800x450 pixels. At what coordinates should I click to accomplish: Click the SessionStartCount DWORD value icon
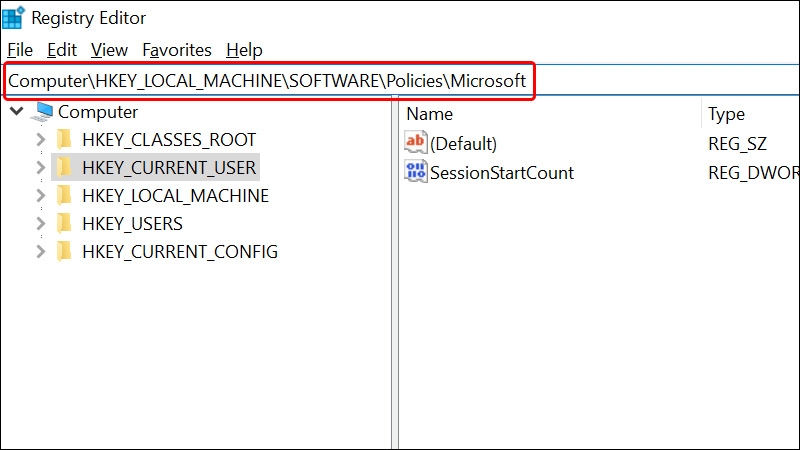pyautogui.click(x=416, y=172)
